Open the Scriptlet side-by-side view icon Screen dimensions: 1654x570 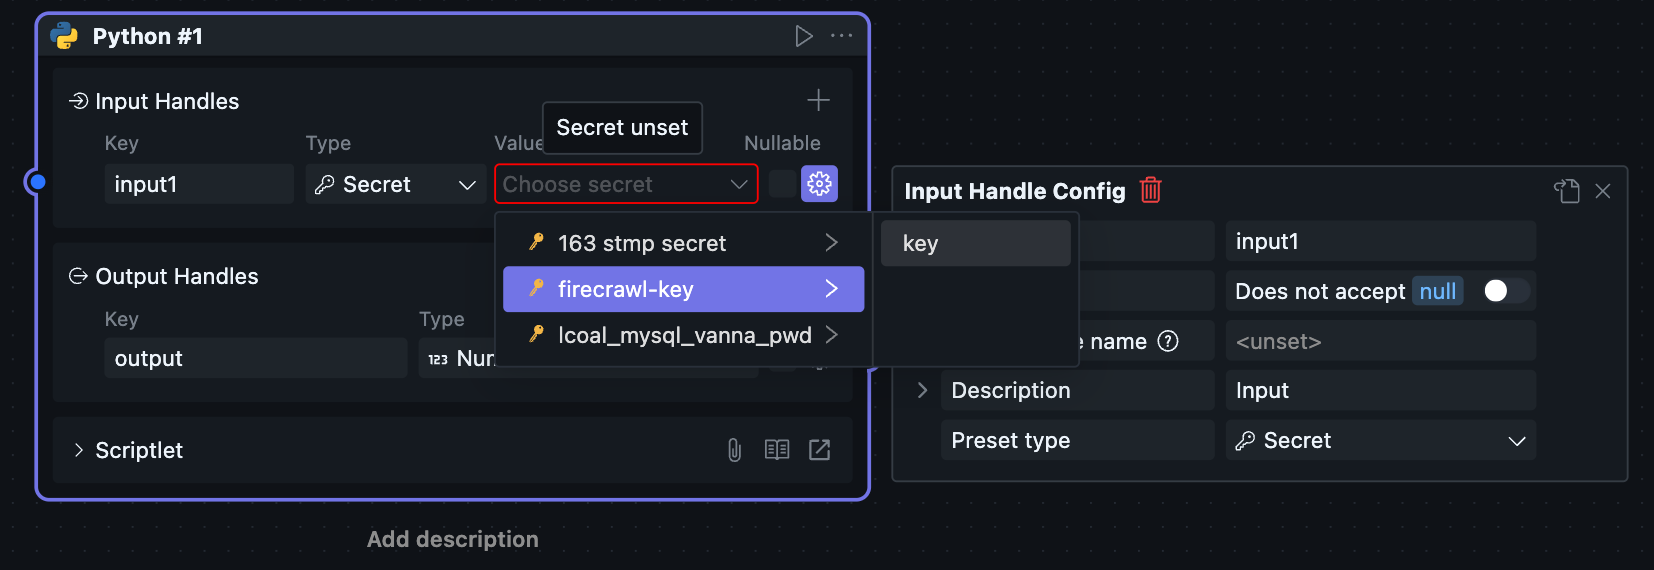(777, 450)
